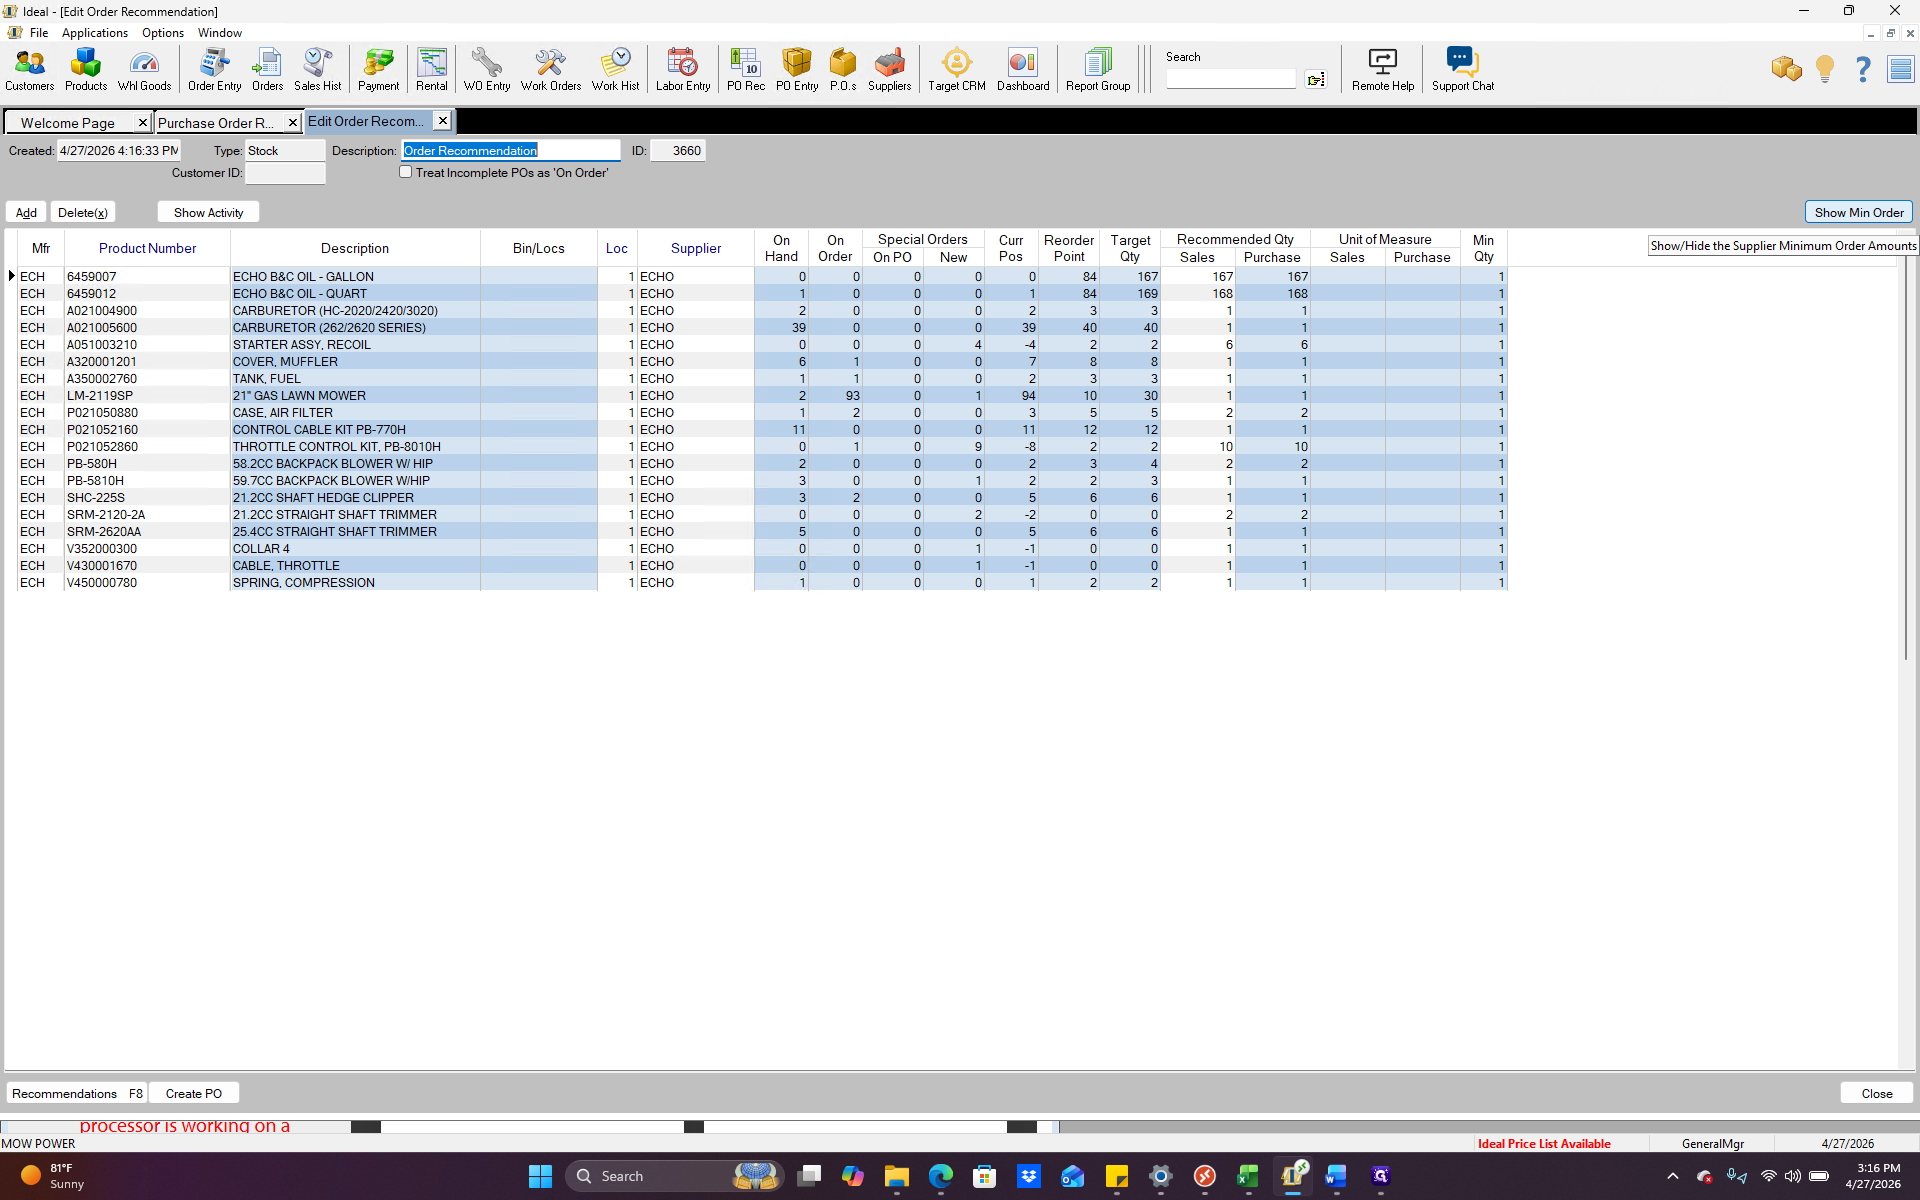Click the Supplier column header
This screenshot has height=1200, width=1920.
click(696, 248)
